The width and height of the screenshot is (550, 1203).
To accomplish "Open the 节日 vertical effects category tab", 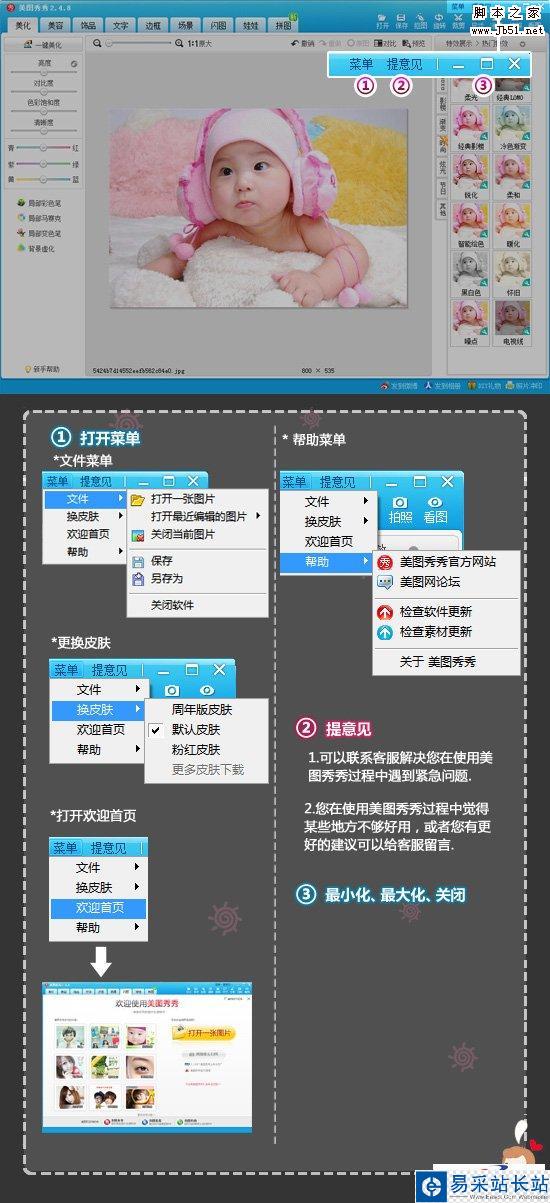I will [x=443, y=186].
